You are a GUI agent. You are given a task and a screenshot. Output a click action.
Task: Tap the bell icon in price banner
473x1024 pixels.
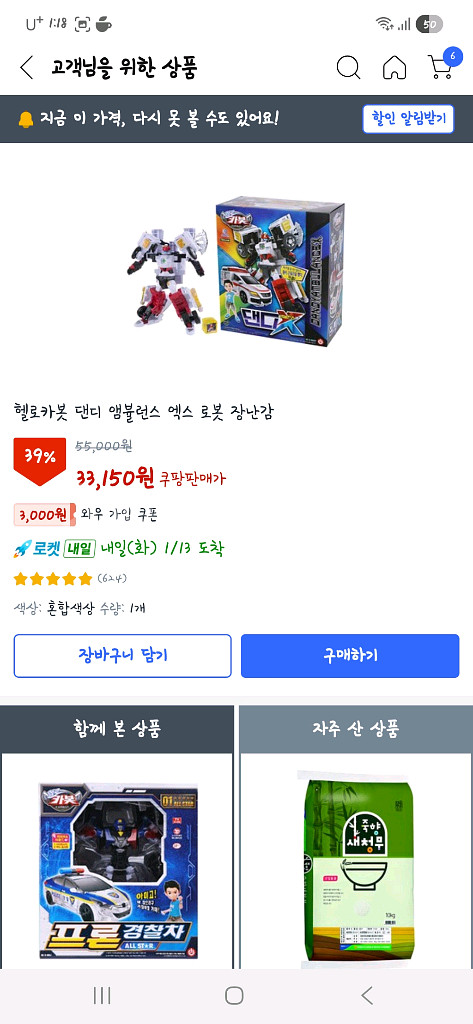(25, 120)
